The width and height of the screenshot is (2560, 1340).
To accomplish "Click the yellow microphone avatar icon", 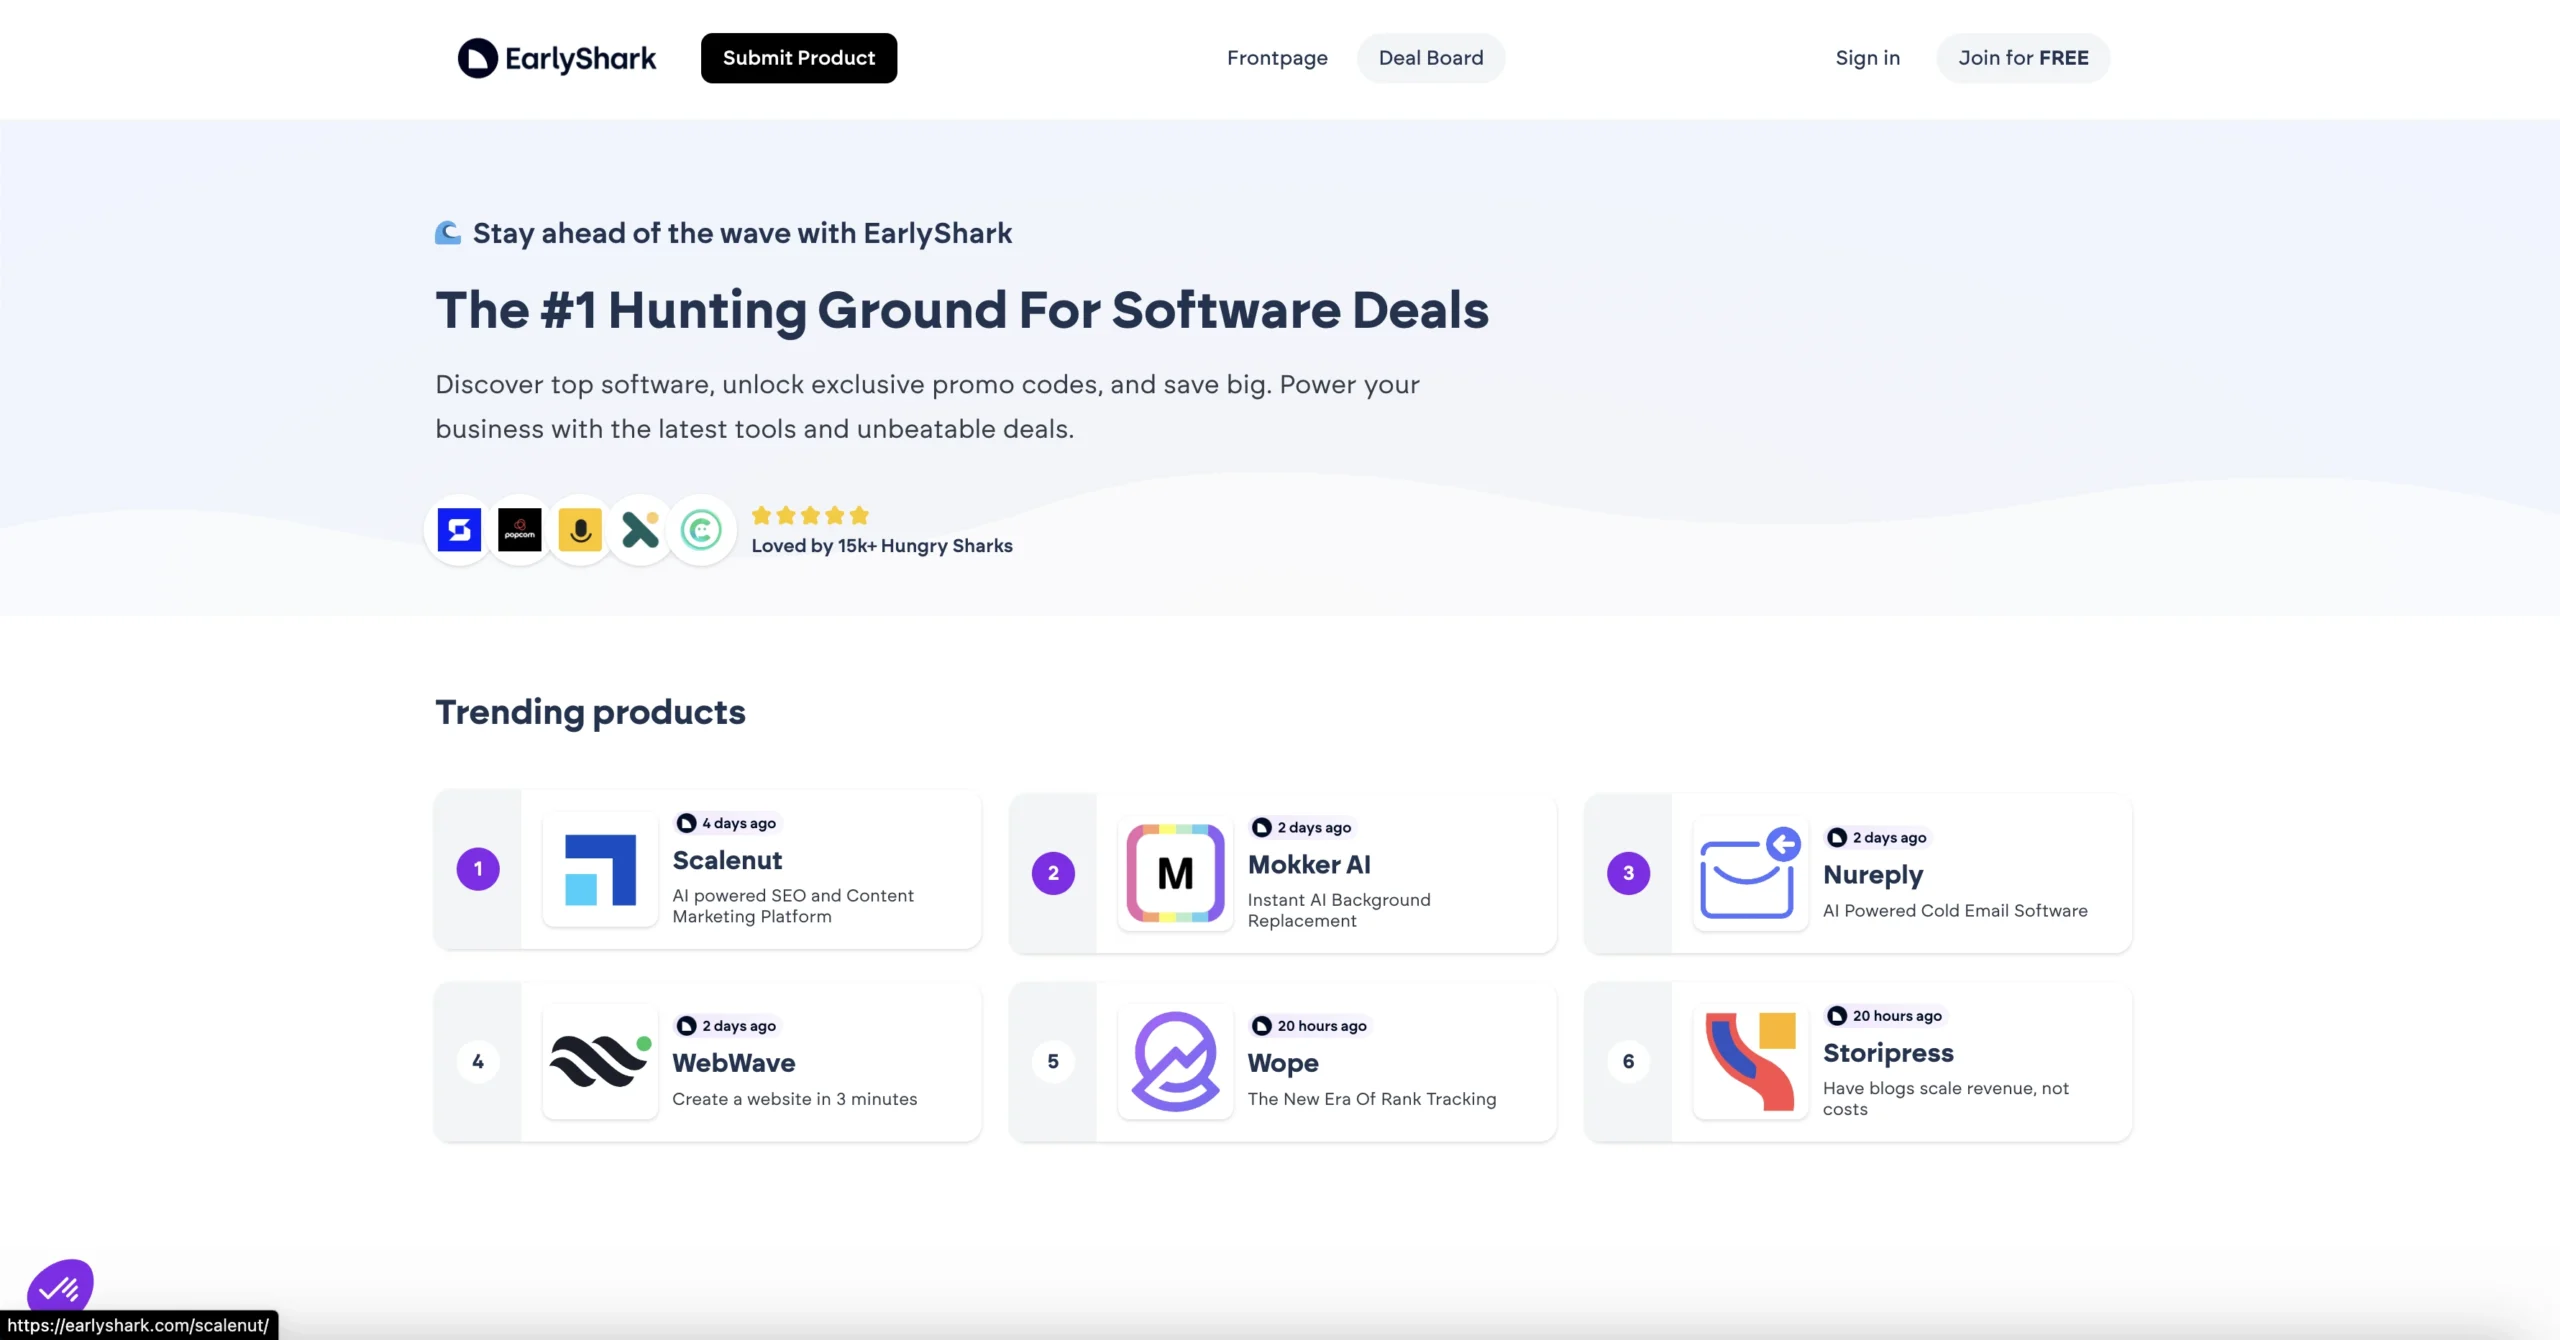I will [x=580, y=530].
